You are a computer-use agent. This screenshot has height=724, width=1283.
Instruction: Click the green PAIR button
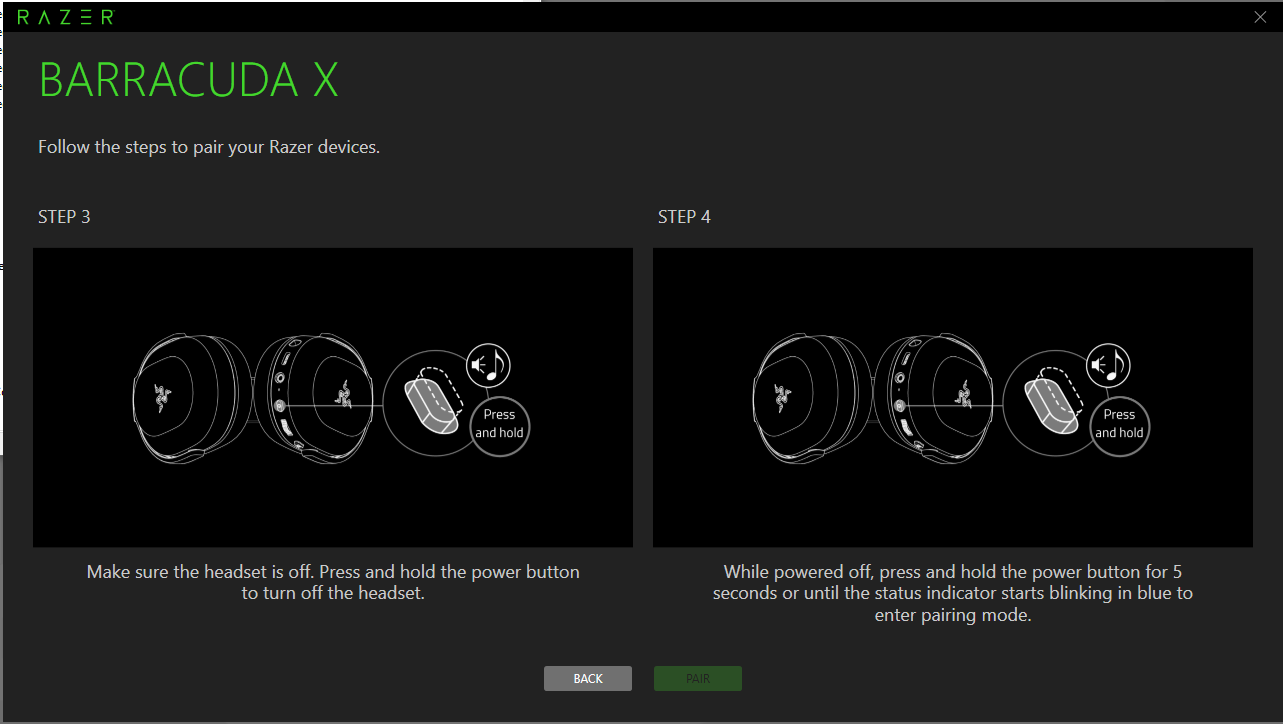(698, 678)
